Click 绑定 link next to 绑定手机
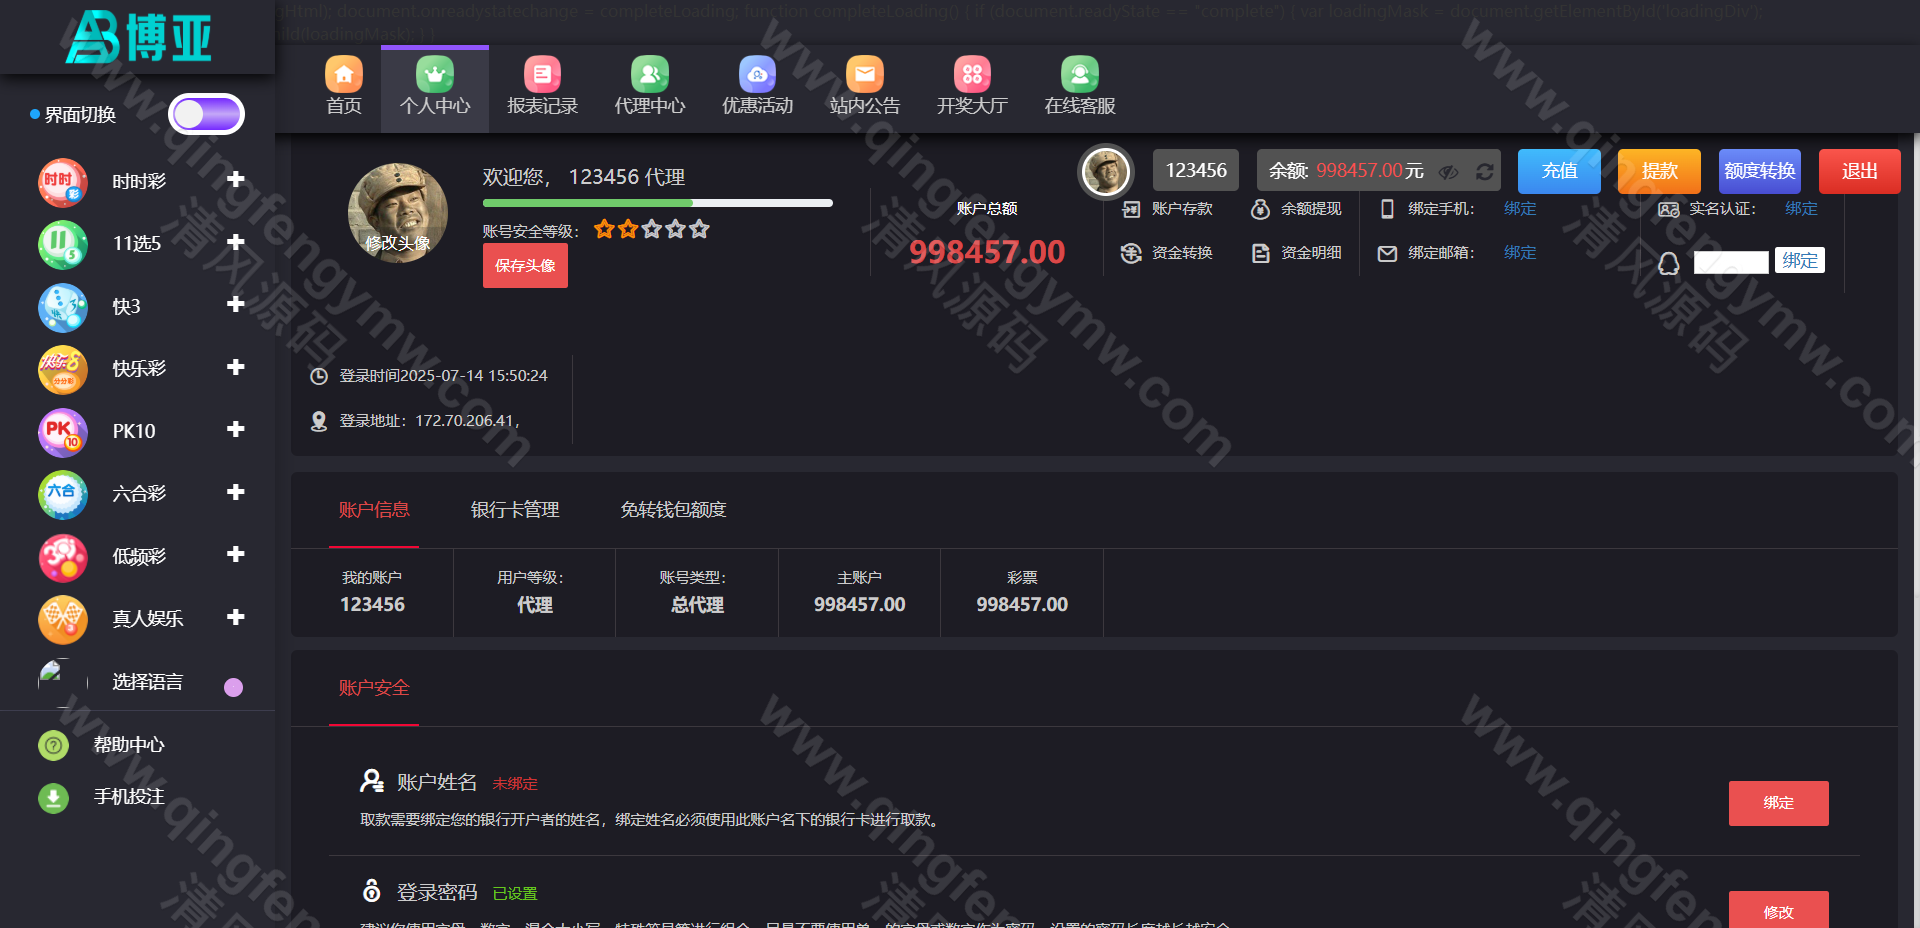The height and width of the screenshot is (928, 1920). point(1520,209)
